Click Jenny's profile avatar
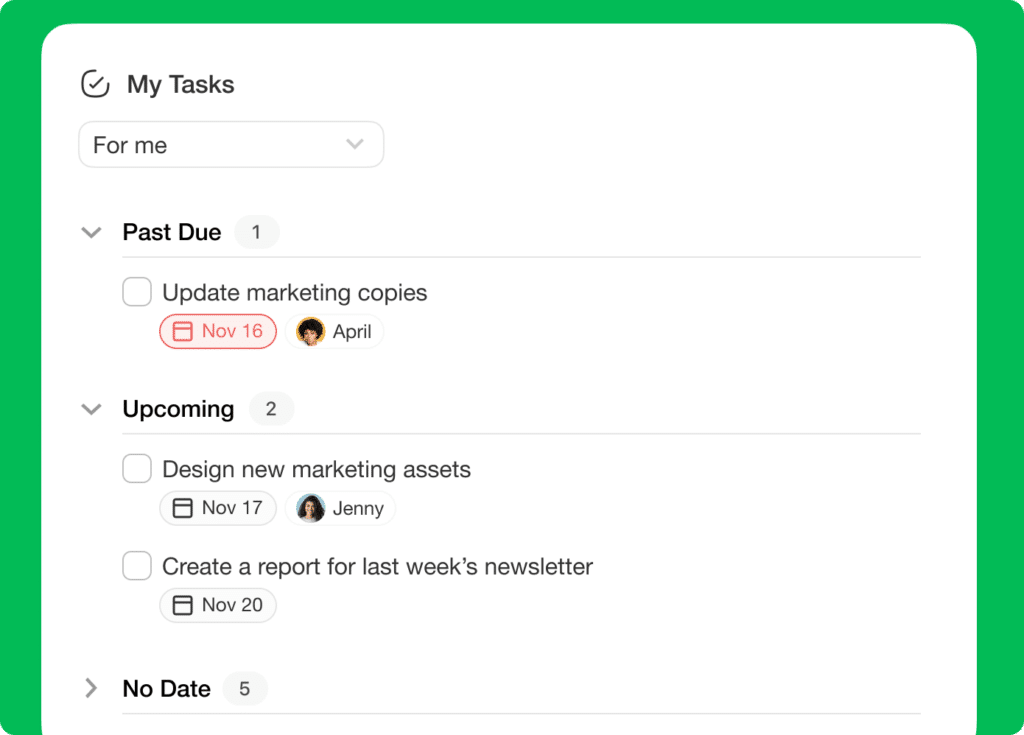Image resolution: width=1024 pixels, height=735 pixels. (311, 508)
